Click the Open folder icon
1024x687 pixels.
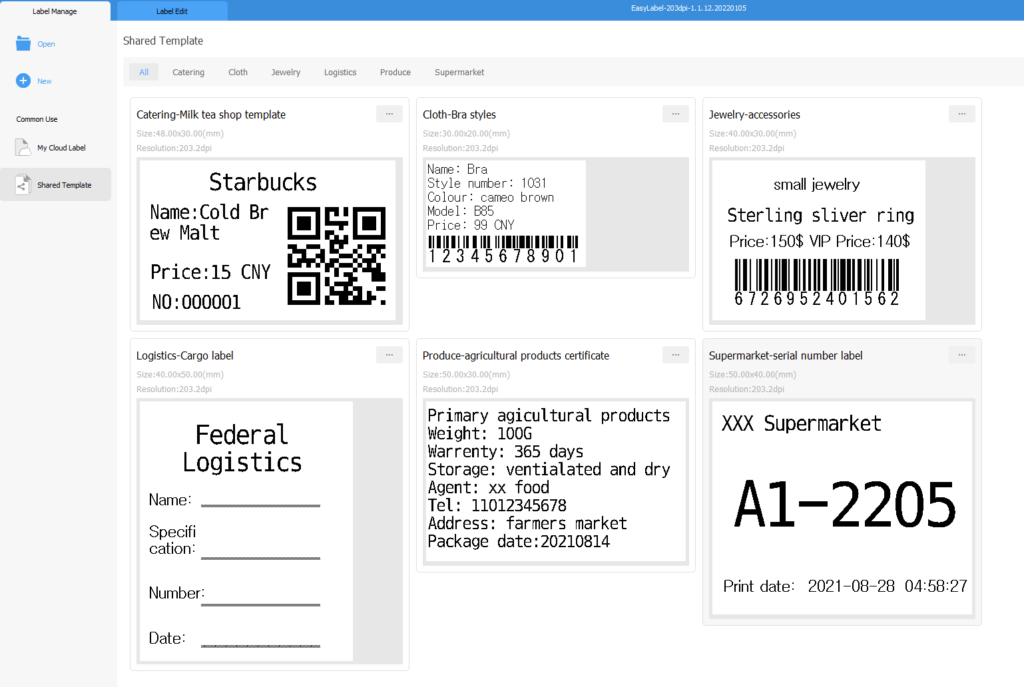coord(24,44)
